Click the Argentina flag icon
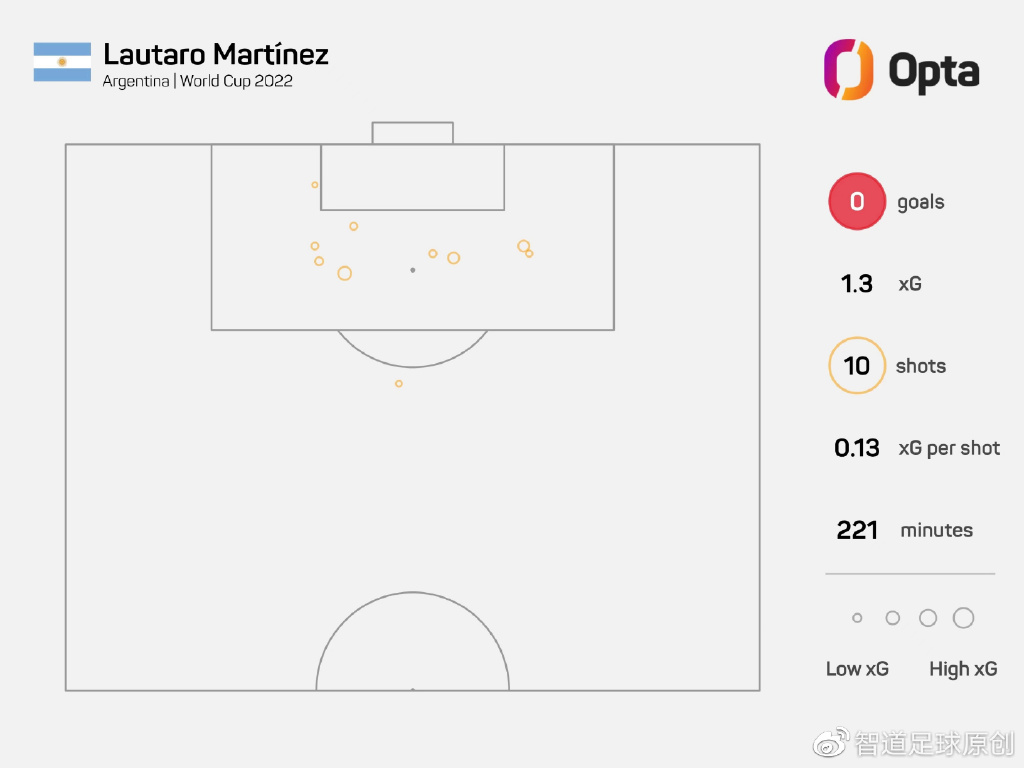The height and width of the screenshot is (768, 1024). tap(62, 62)
